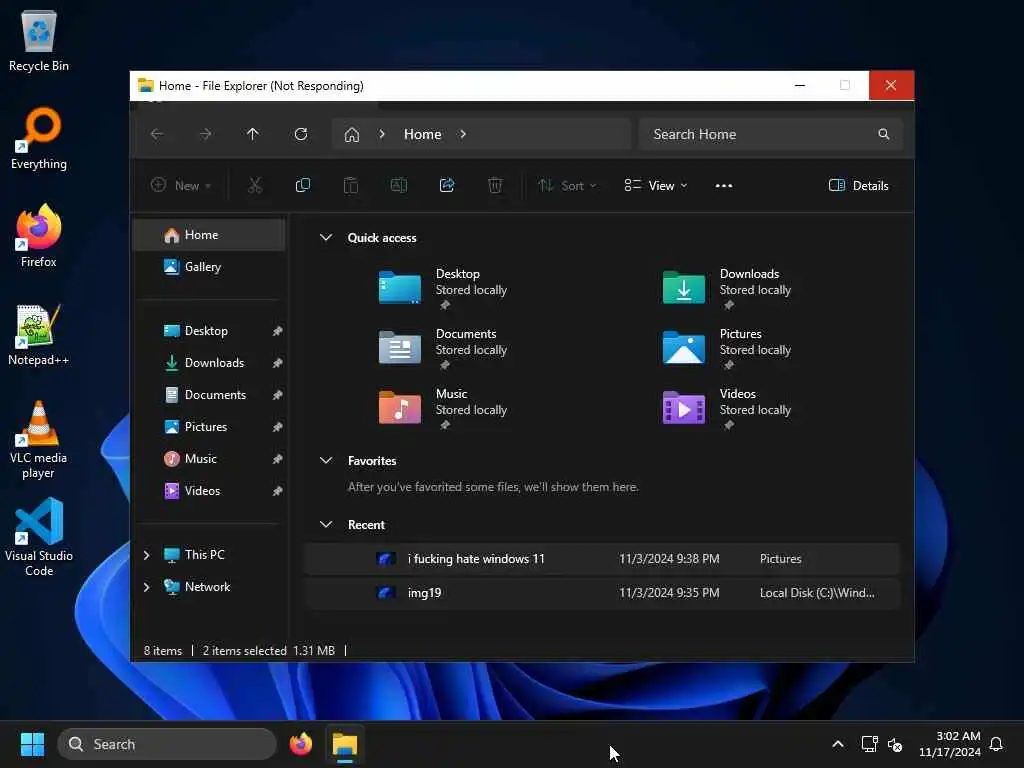The image size is (1024, 768).
Task: Open Downloads folder in Quick access
Action: pos(727,288)
